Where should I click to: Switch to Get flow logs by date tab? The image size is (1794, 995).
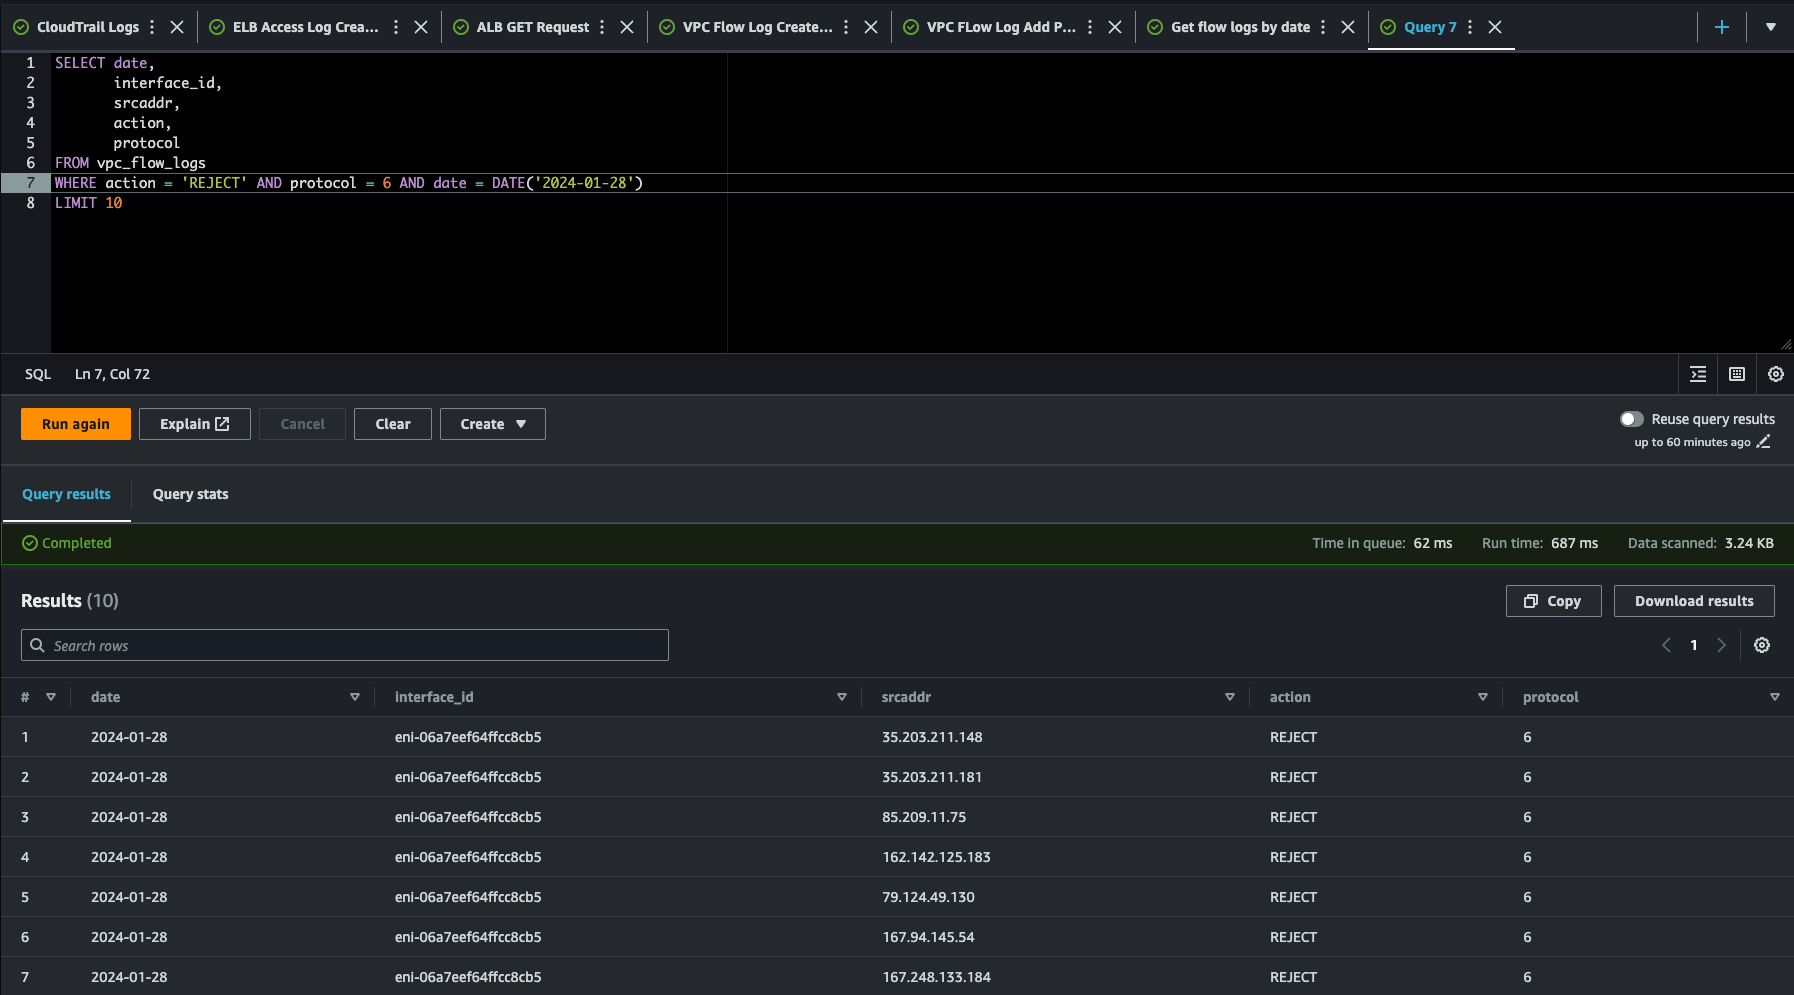(x=1240, y=27)
